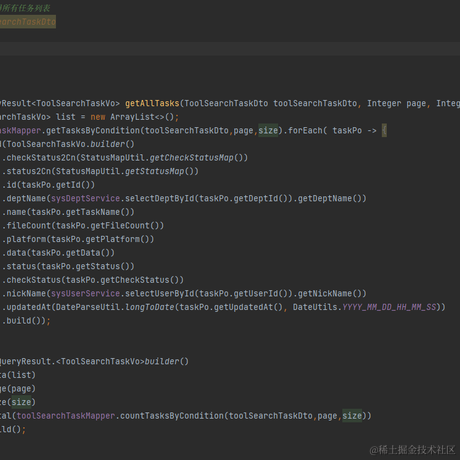Click the highlighted 'size' in the '(size)' line

21,402
